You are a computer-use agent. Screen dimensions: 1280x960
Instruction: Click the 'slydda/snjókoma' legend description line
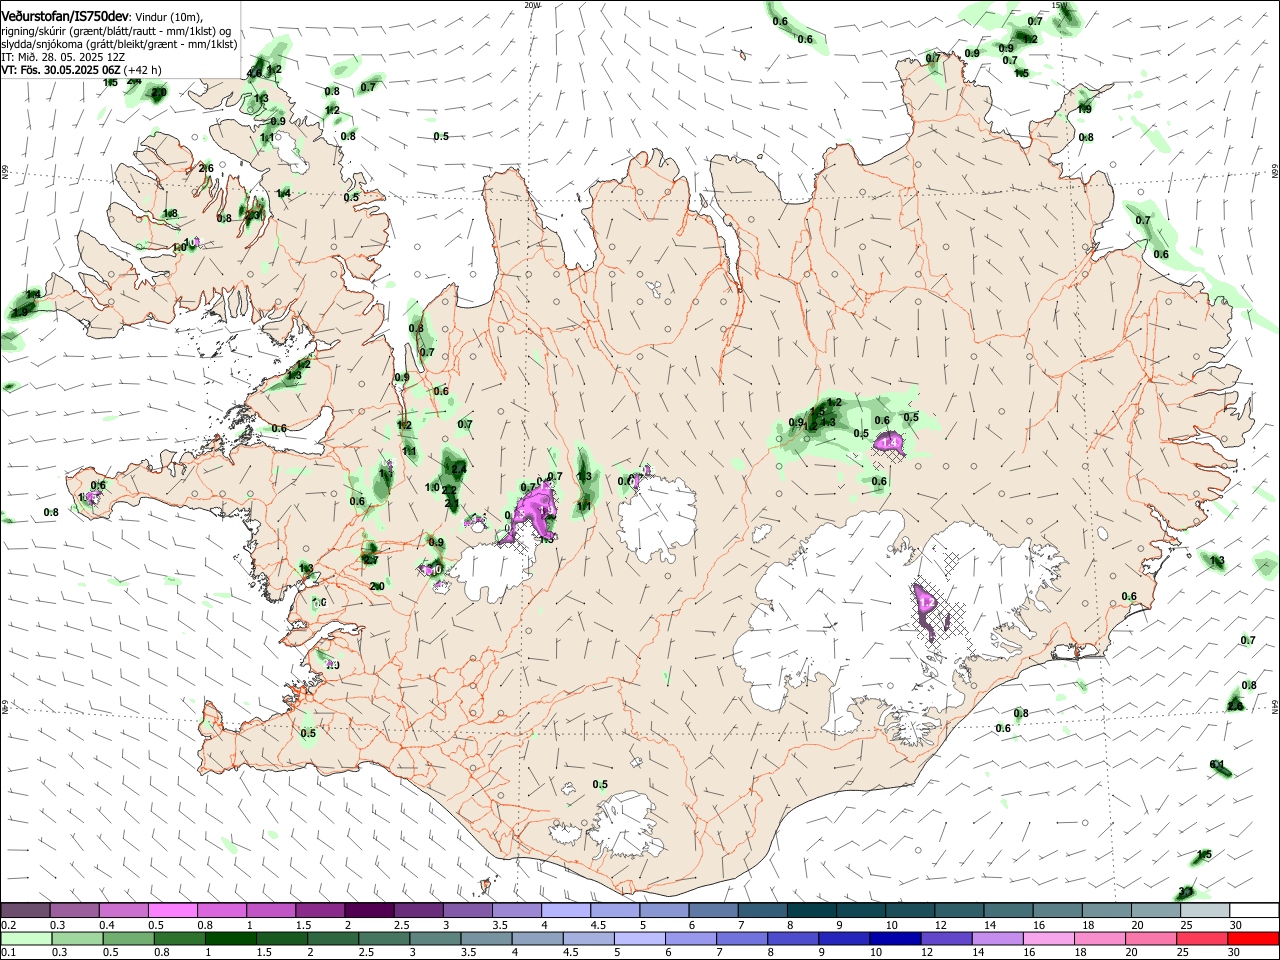[120, 44]
